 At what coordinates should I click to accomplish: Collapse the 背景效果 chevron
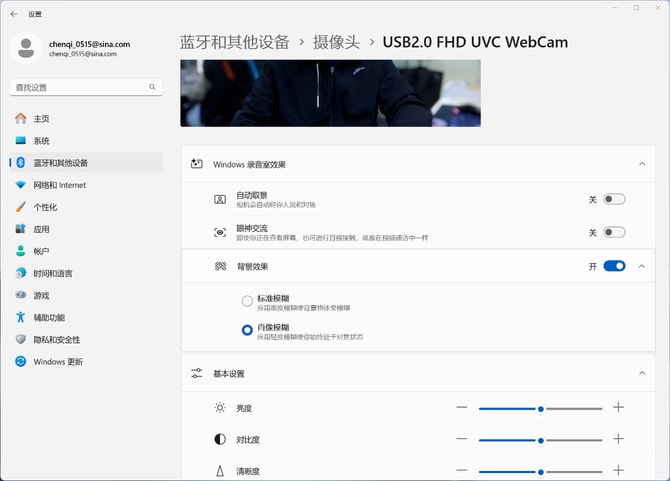[641, 266]
